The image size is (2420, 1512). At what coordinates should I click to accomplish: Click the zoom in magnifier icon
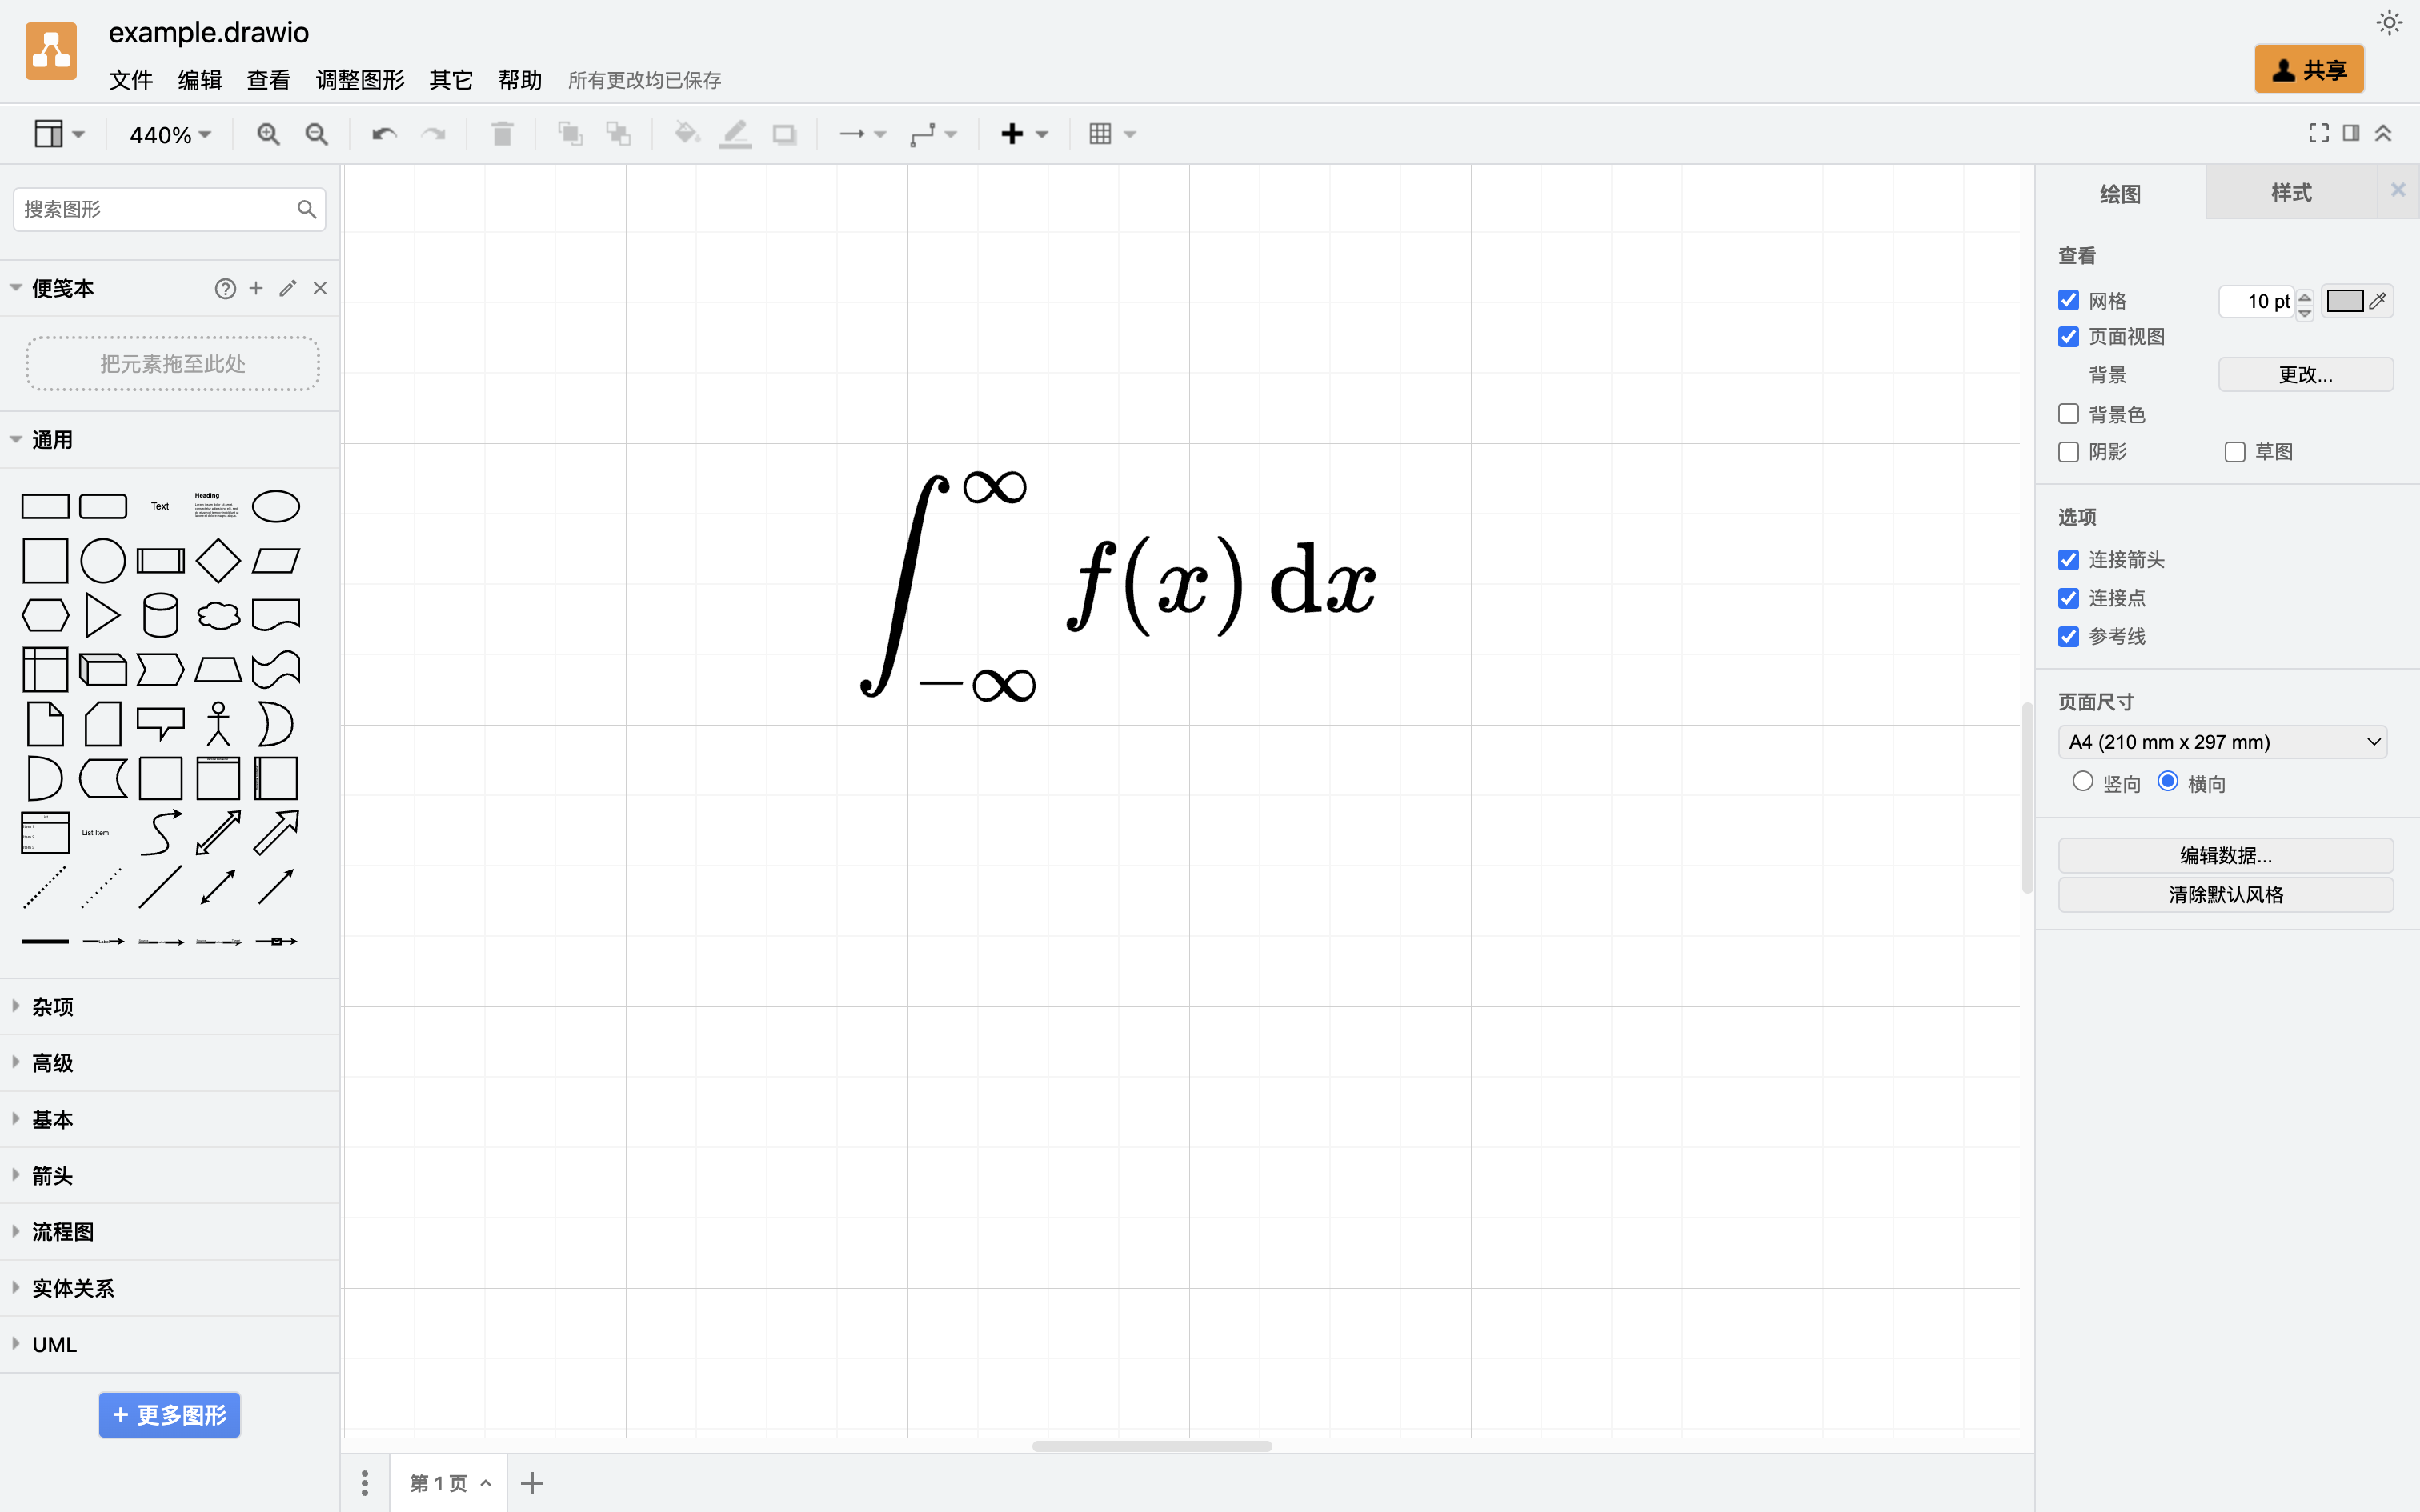click(267, 134)
